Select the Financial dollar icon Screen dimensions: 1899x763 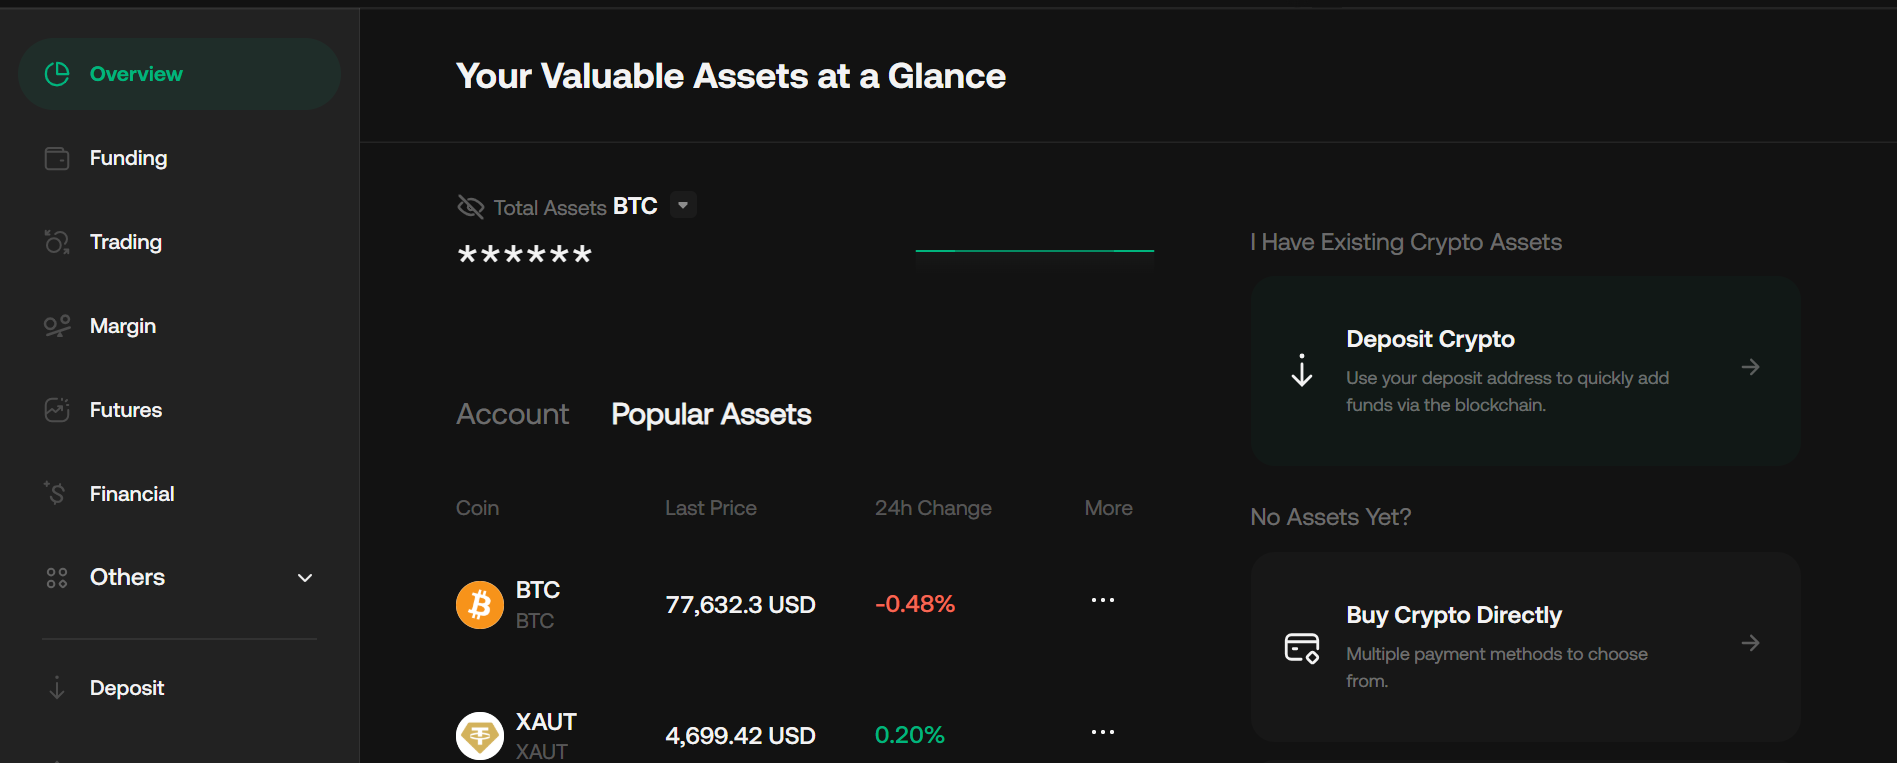(55, 492)
